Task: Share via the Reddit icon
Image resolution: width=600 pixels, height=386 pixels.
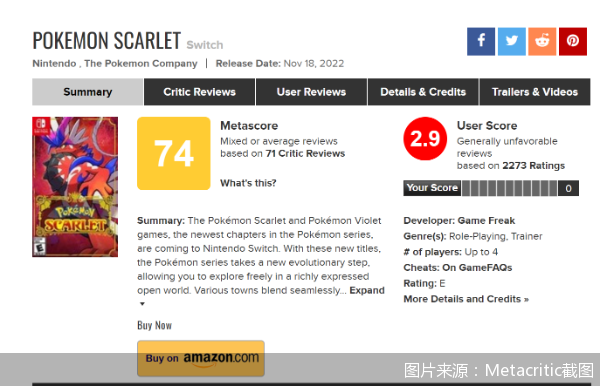Action: (x=542, y=41)
